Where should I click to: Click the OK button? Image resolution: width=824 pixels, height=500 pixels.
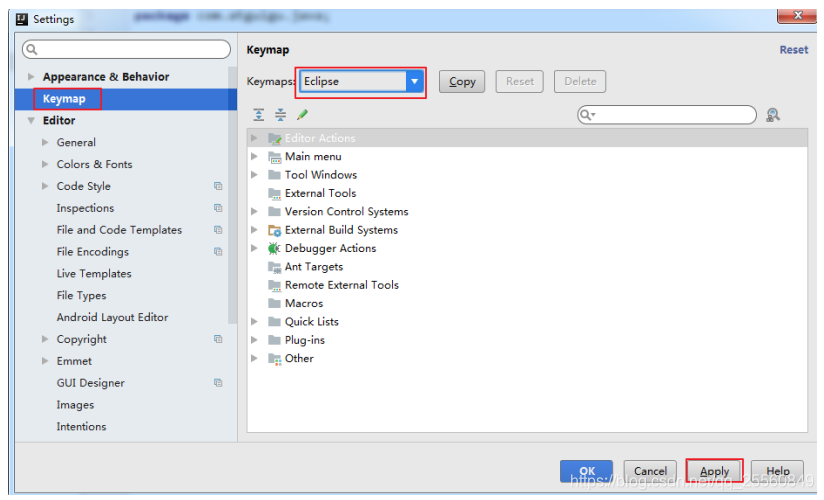coord(586,471)
